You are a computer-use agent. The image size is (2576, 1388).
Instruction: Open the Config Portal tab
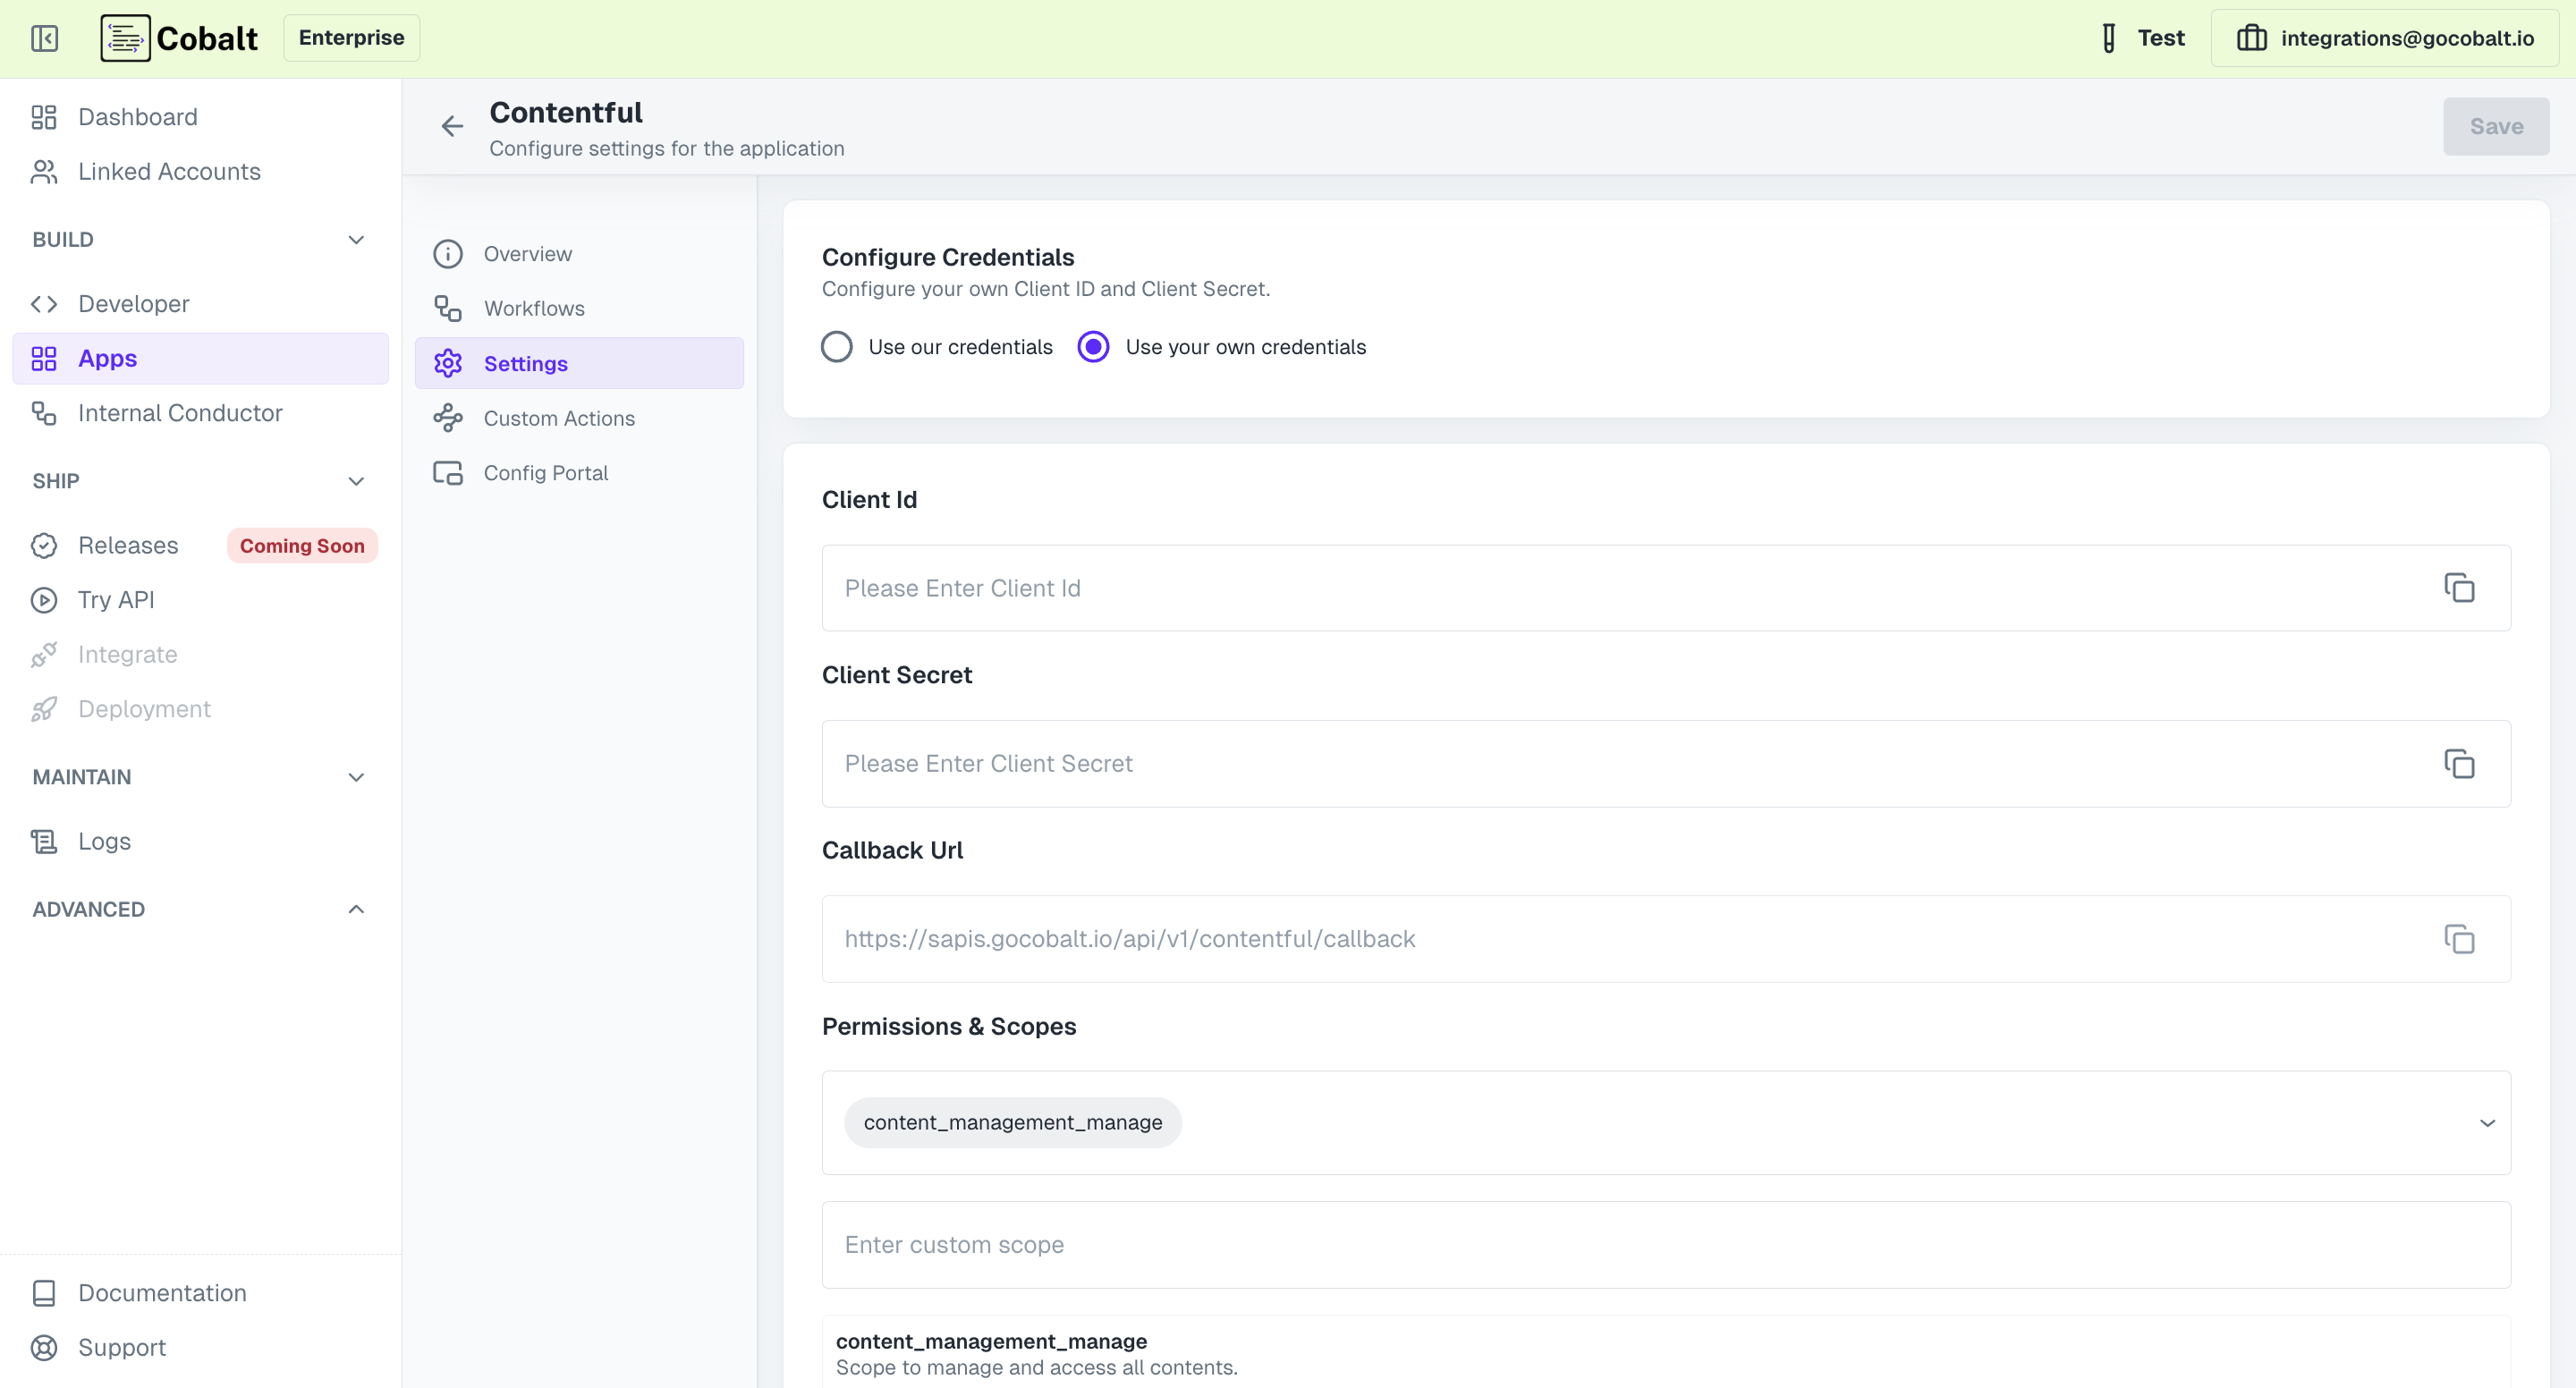[545, 472]
